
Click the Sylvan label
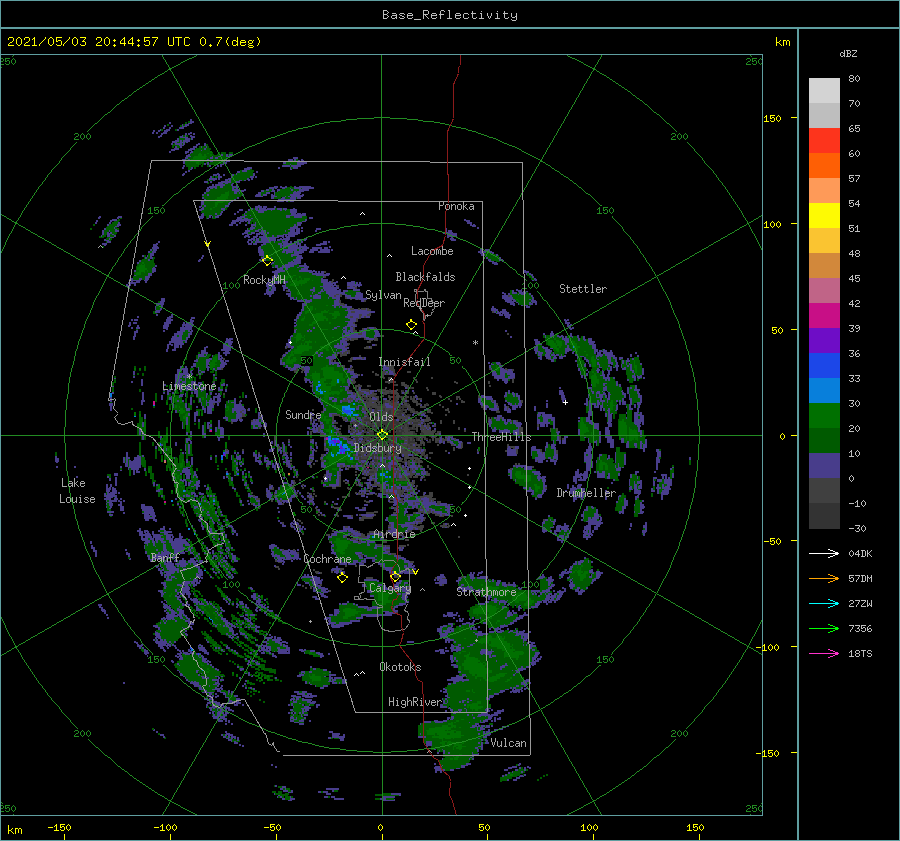(383, 295)
